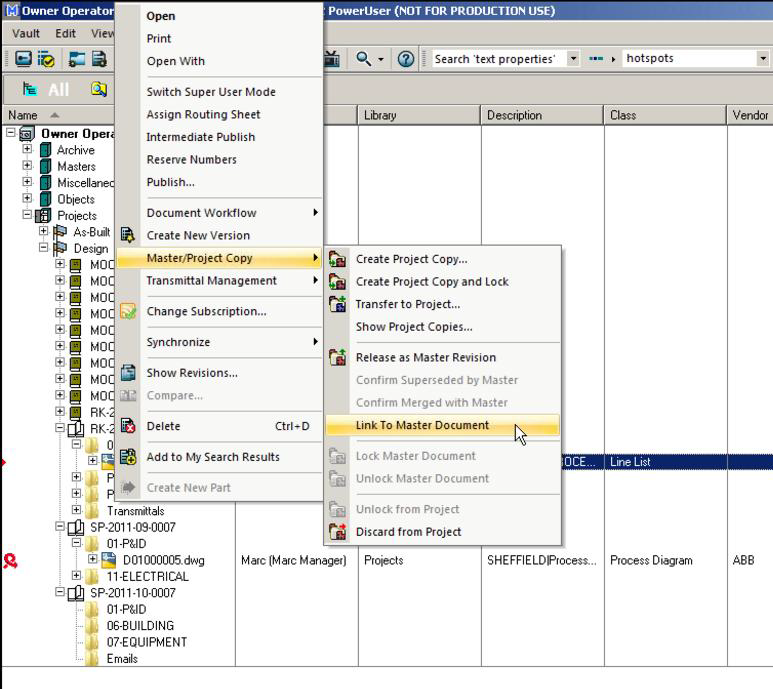Viewport: 773px width, 689px height.
Task: Click the Discard from Project icon
Action: [337, 532]
